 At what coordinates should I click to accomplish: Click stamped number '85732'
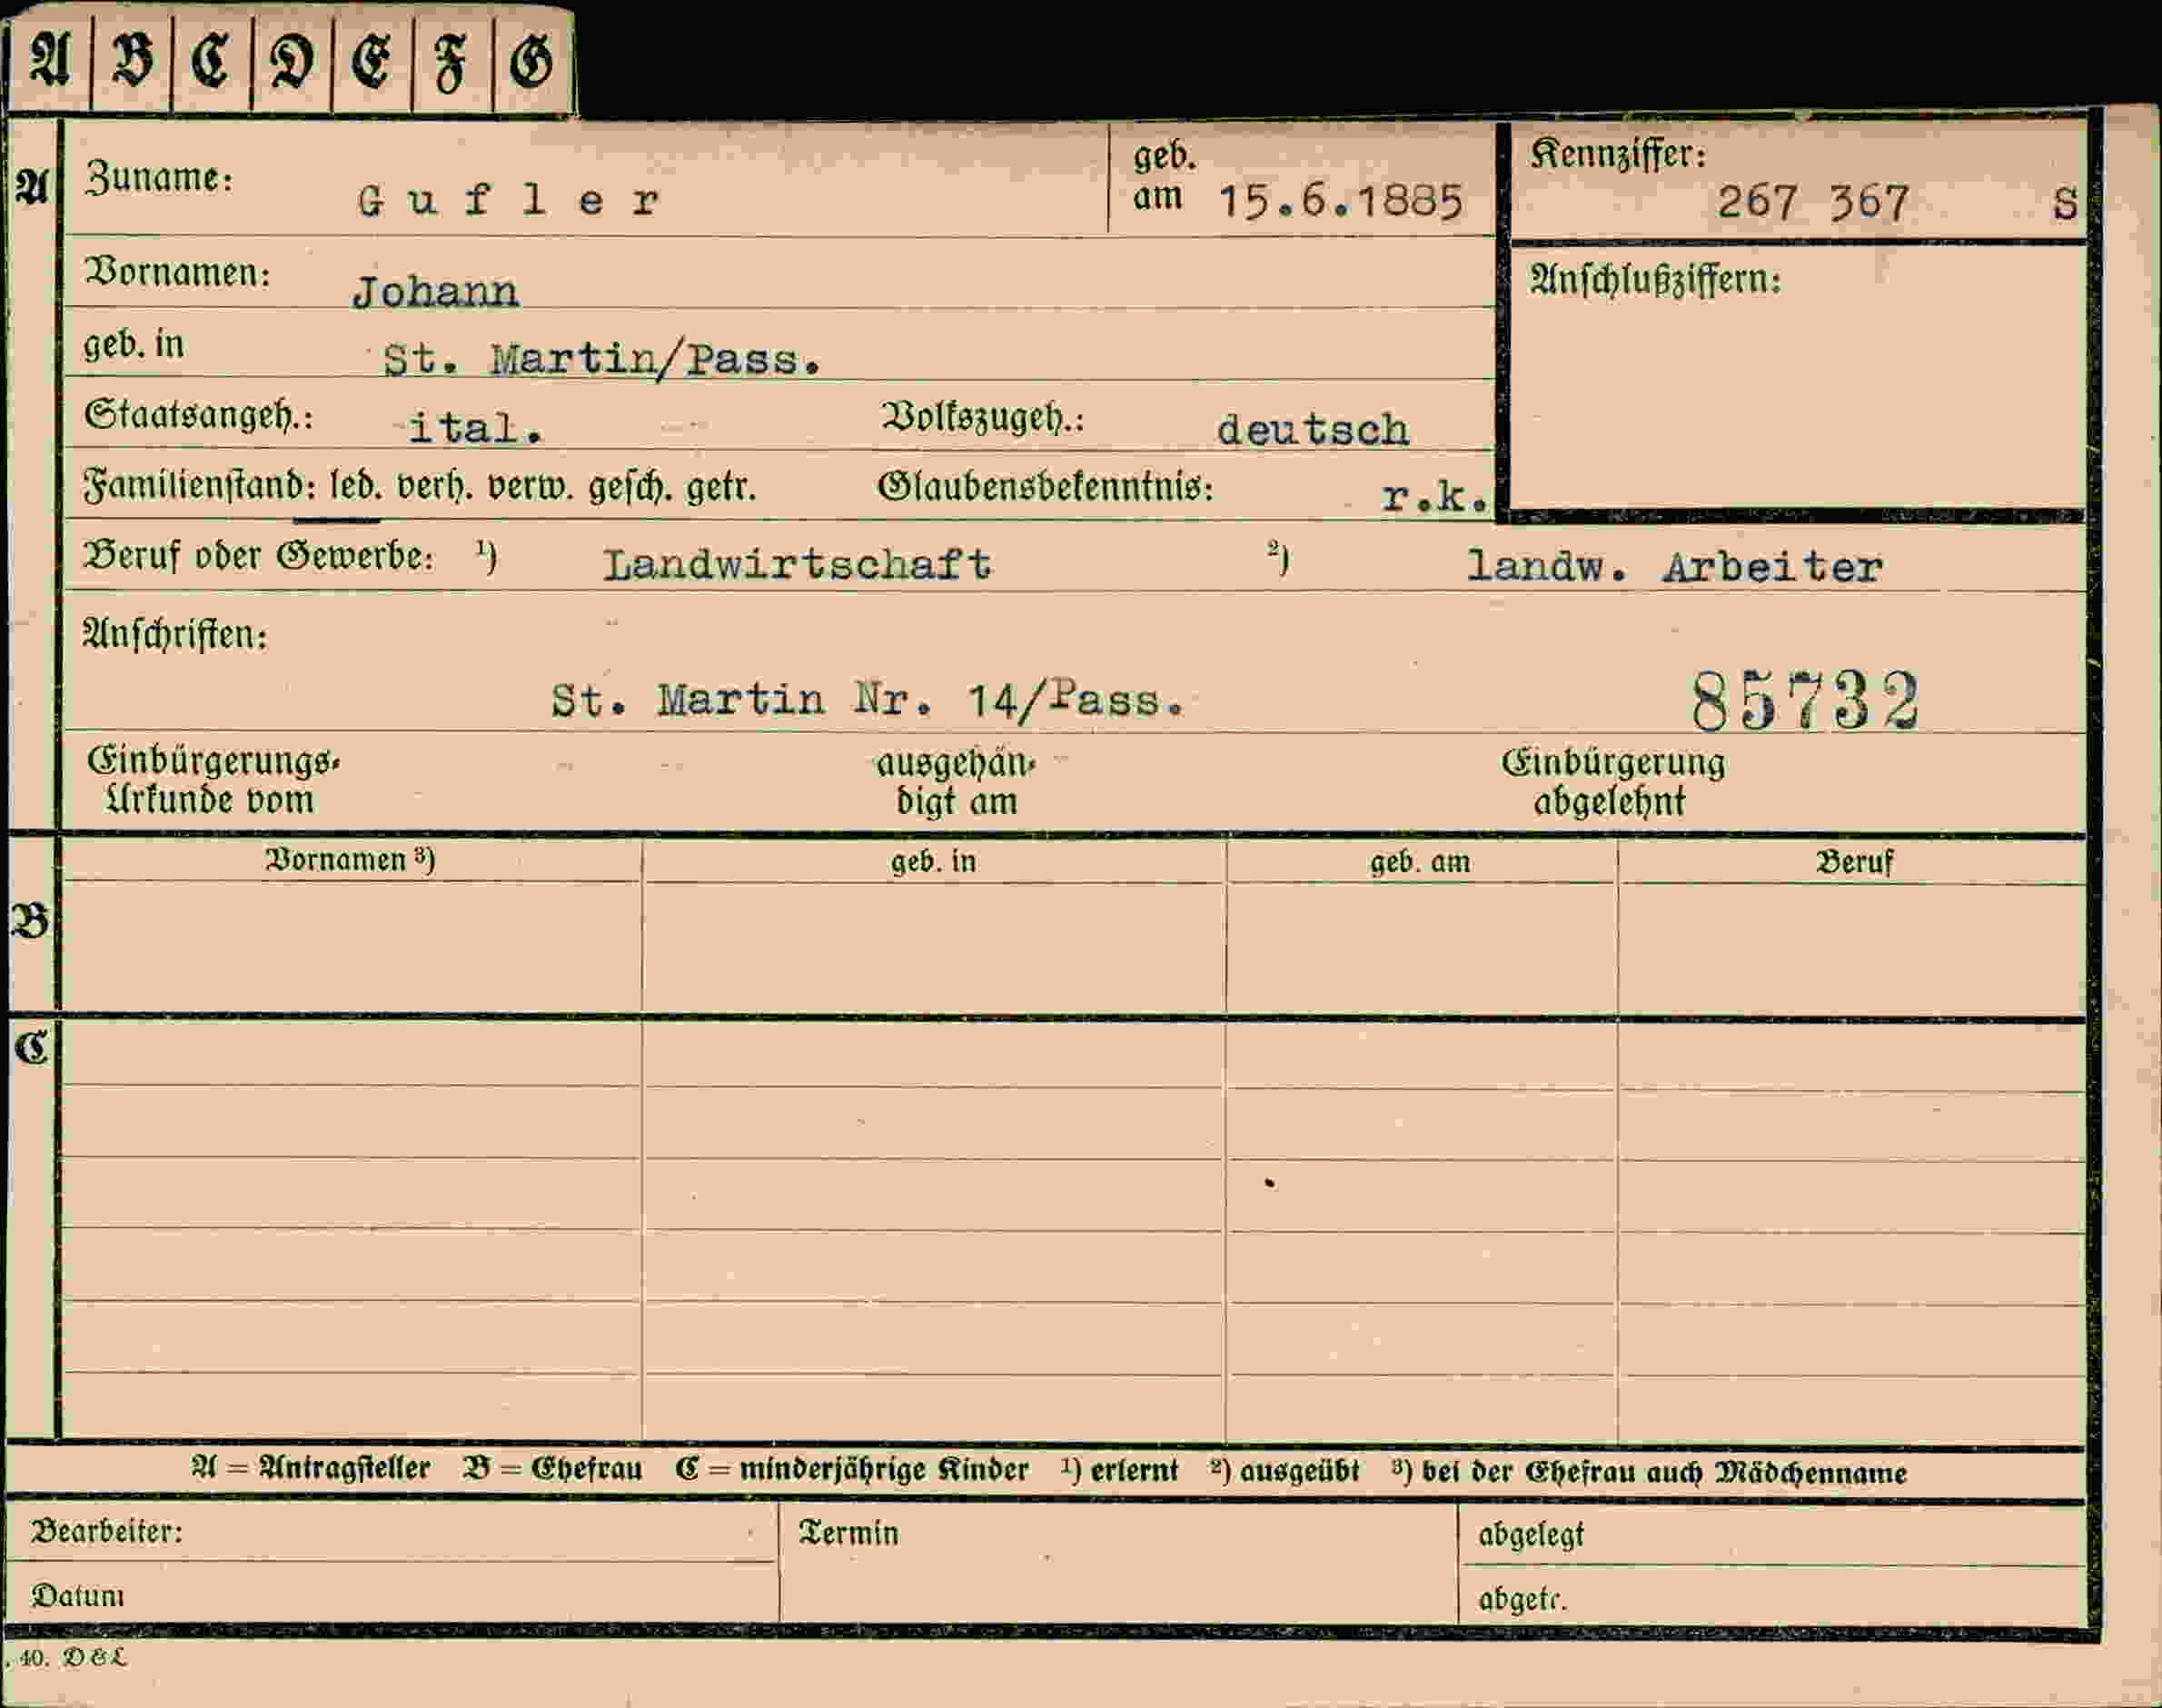pyautogui.click(x=1805, y=700)
